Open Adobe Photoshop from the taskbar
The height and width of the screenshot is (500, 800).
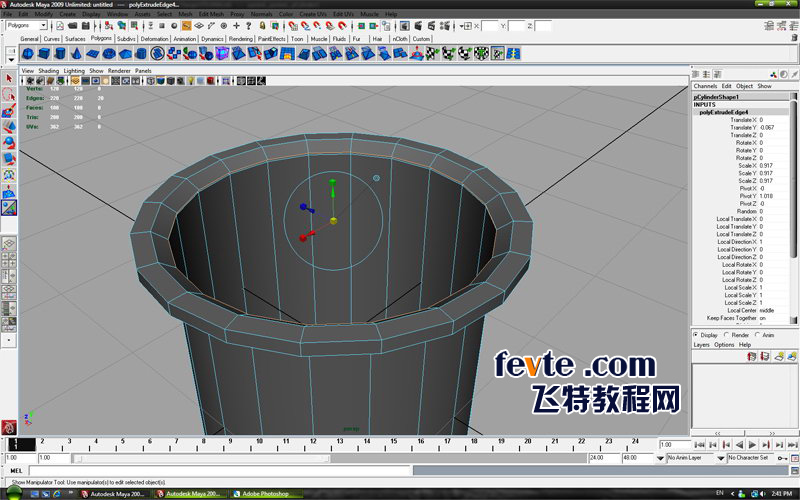(x=264, y=493)
